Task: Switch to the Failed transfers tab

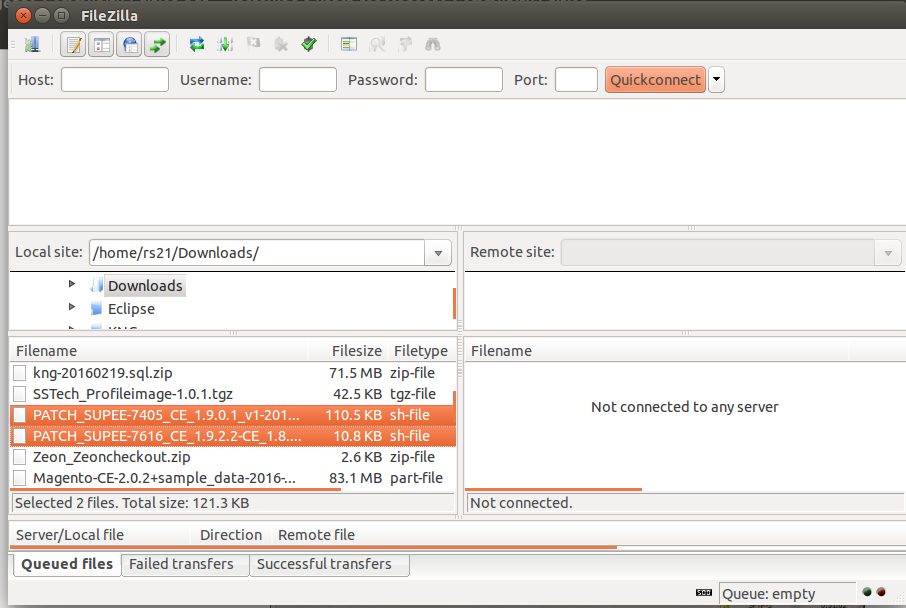Action: click(181, 564)
